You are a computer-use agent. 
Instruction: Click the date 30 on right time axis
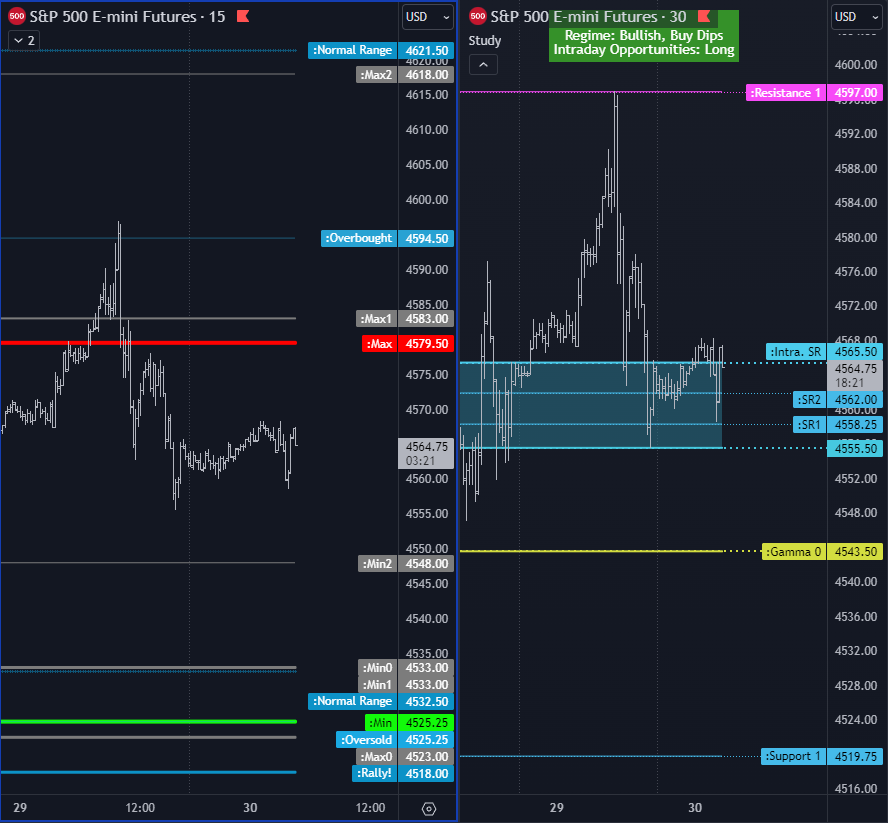pyautogui.click(x=695, y=808)
